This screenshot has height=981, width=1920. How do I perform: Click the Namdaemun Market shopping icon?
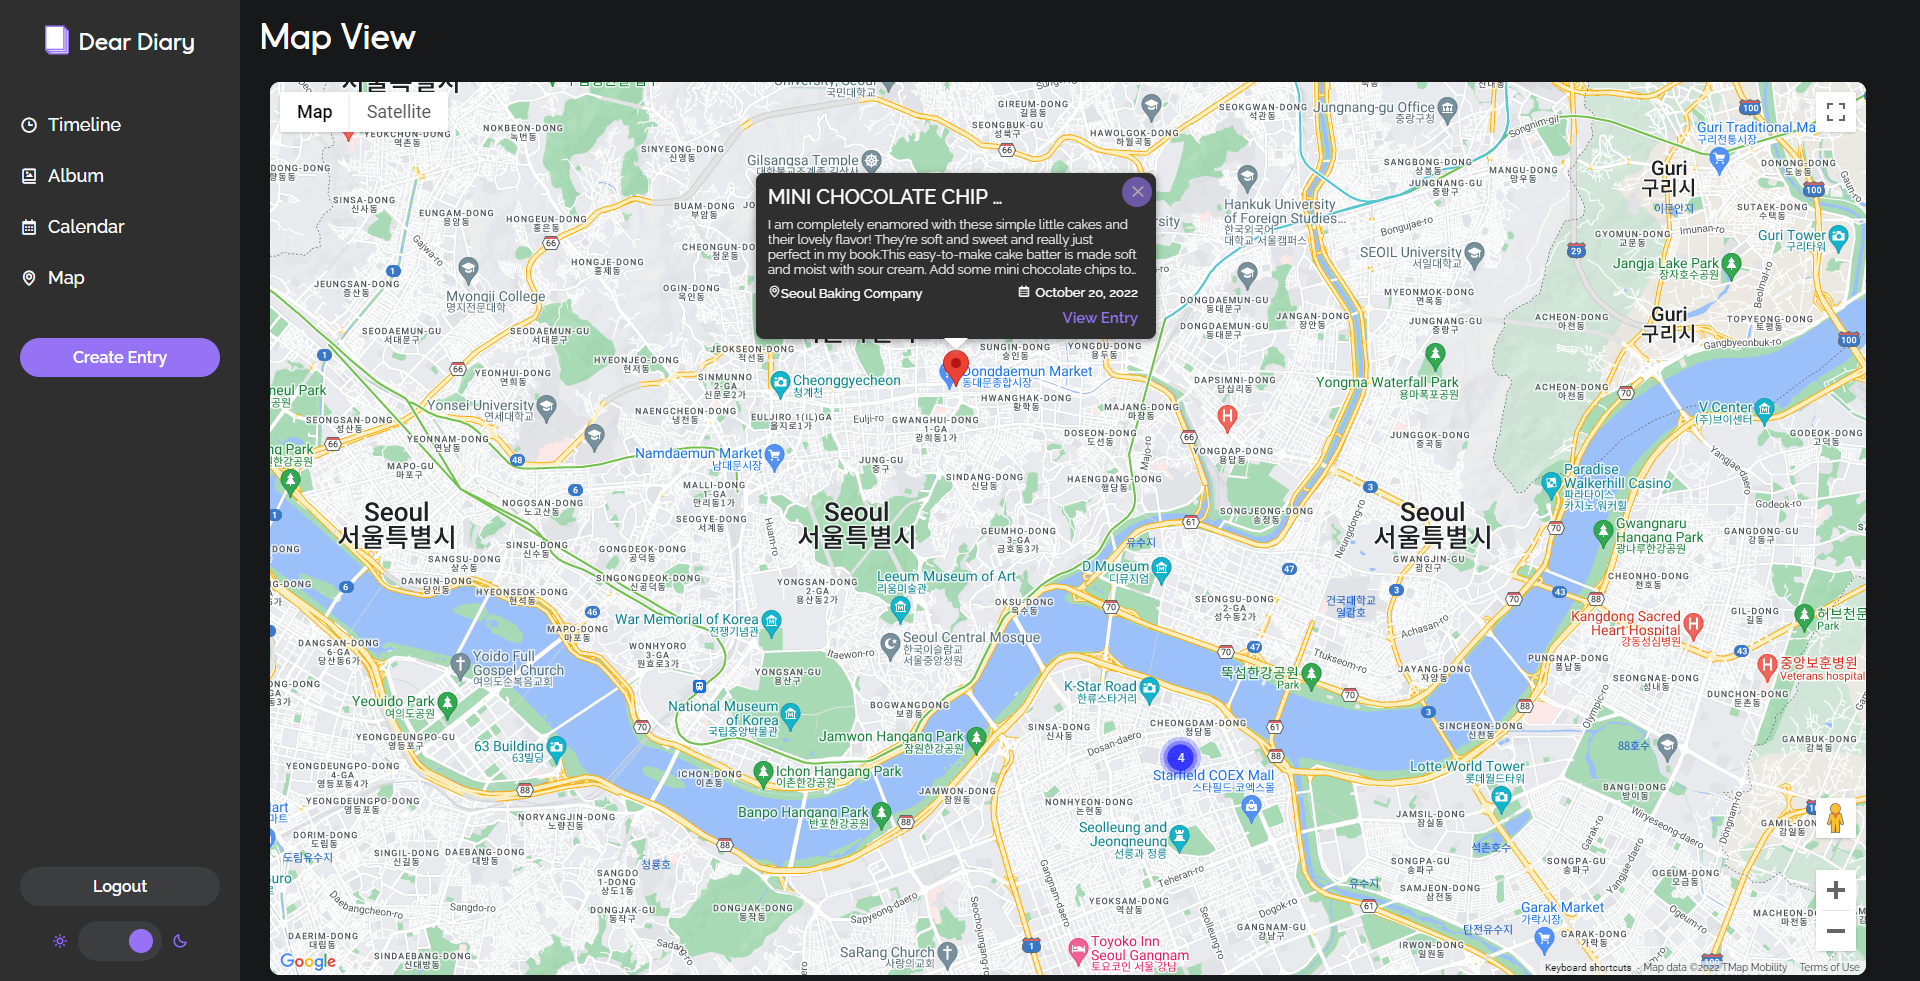coord(774,456)
